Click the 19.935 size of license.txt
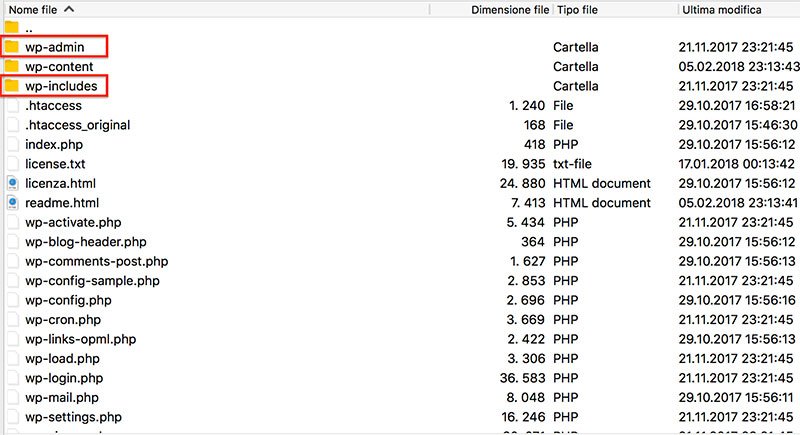 [x=523, y=164]
